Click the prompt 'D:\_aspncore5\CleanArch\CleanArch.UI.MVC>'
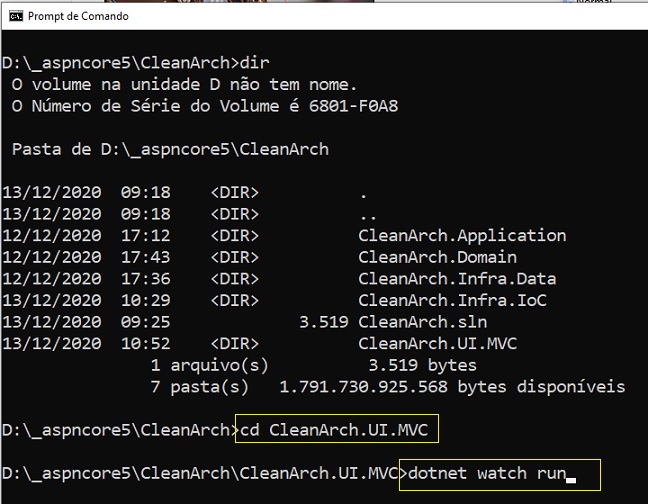This screenshot has height=504, width=648. point(205,473)
